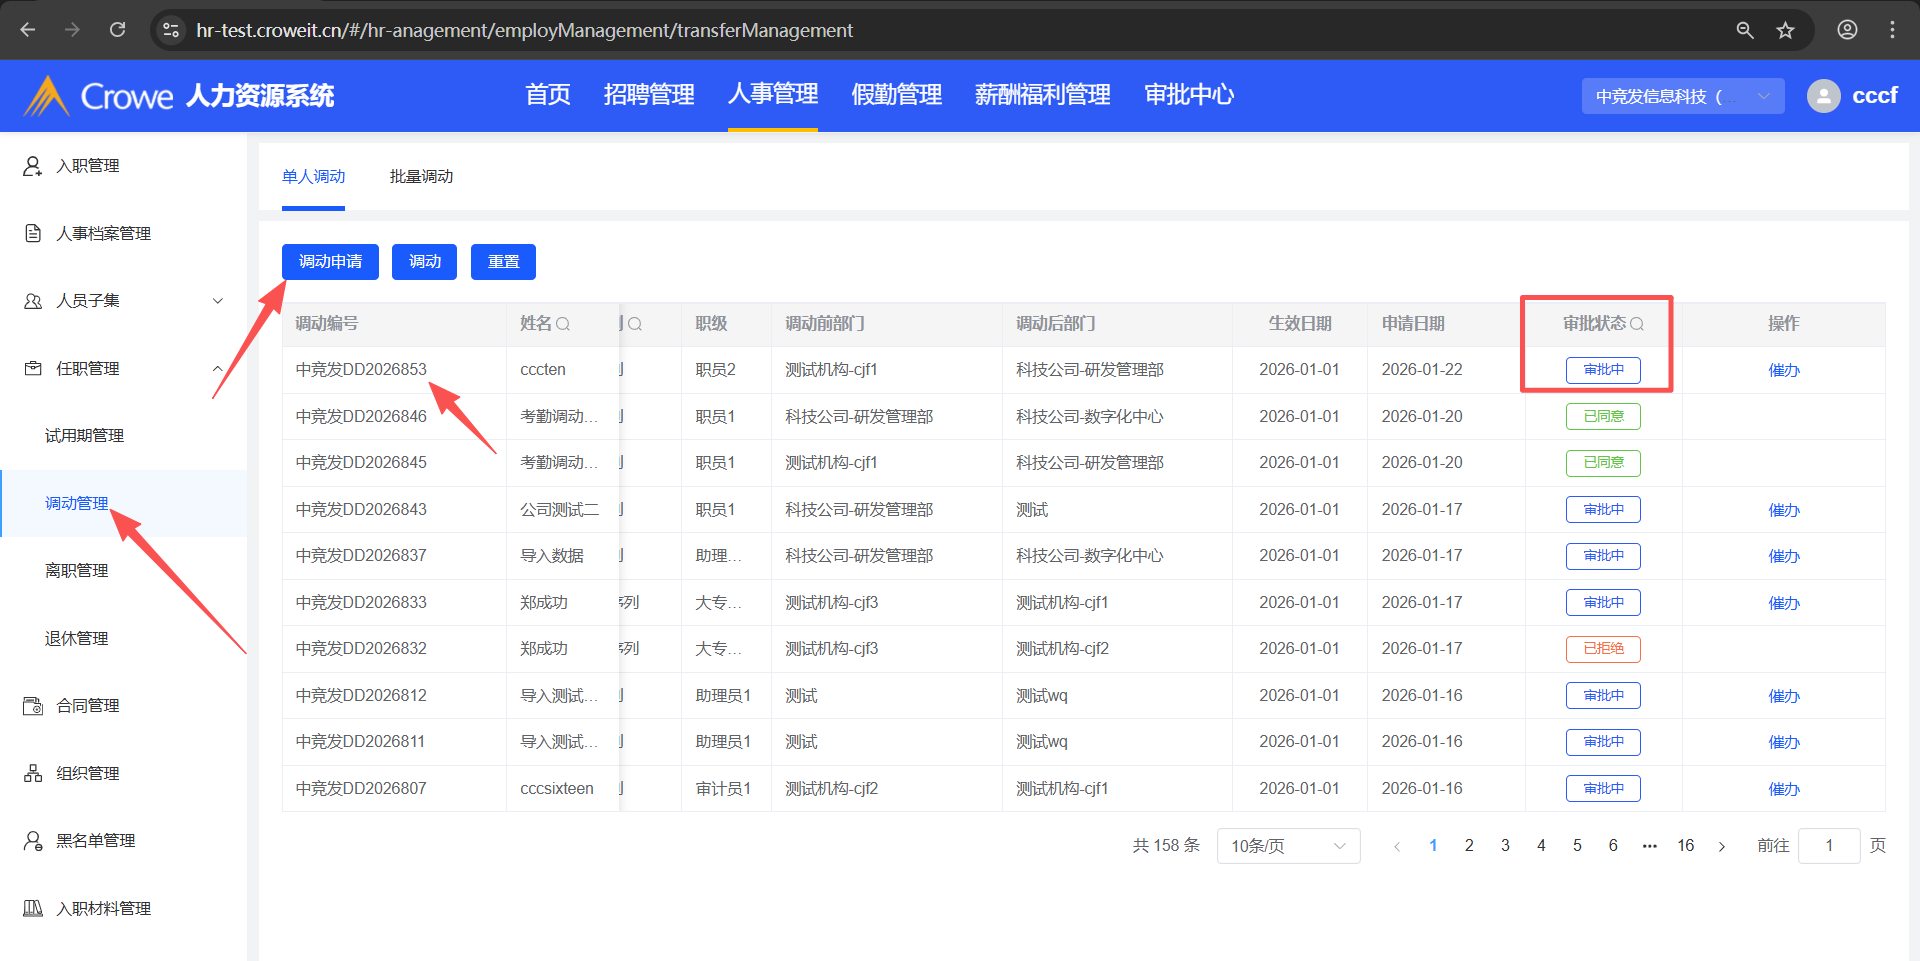
Task: Click the 入职材料管理 books icon
Action: (x=33, y=908)
